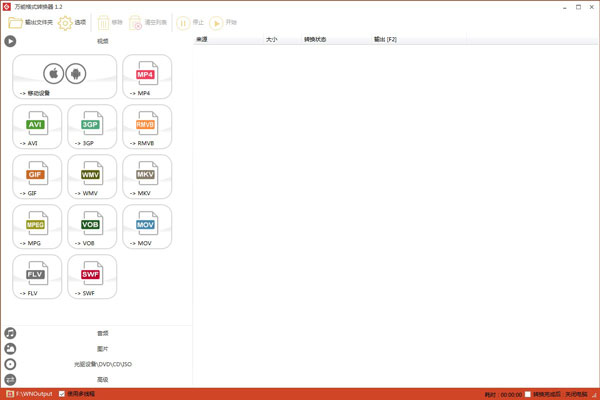This screenshot has height=400, width=600.
Task: Toggle the multi-thread (使用多线程) checkbox
Action: 62,394
